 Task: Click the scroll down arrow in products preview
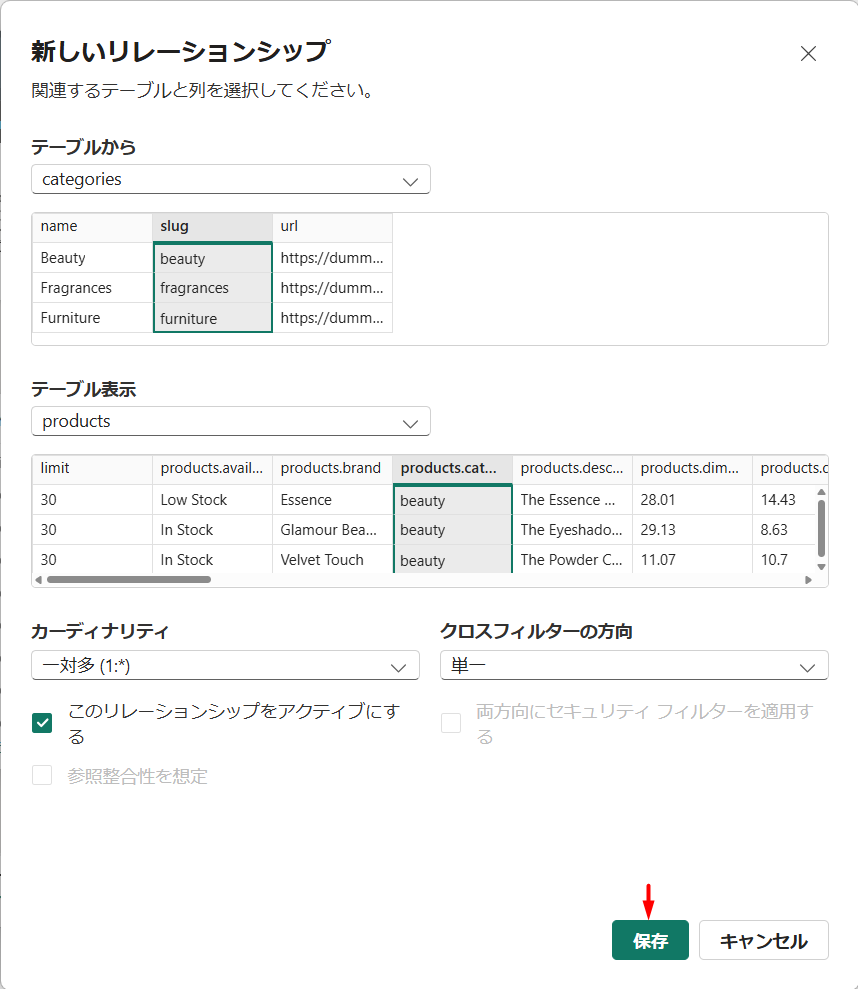821,567
